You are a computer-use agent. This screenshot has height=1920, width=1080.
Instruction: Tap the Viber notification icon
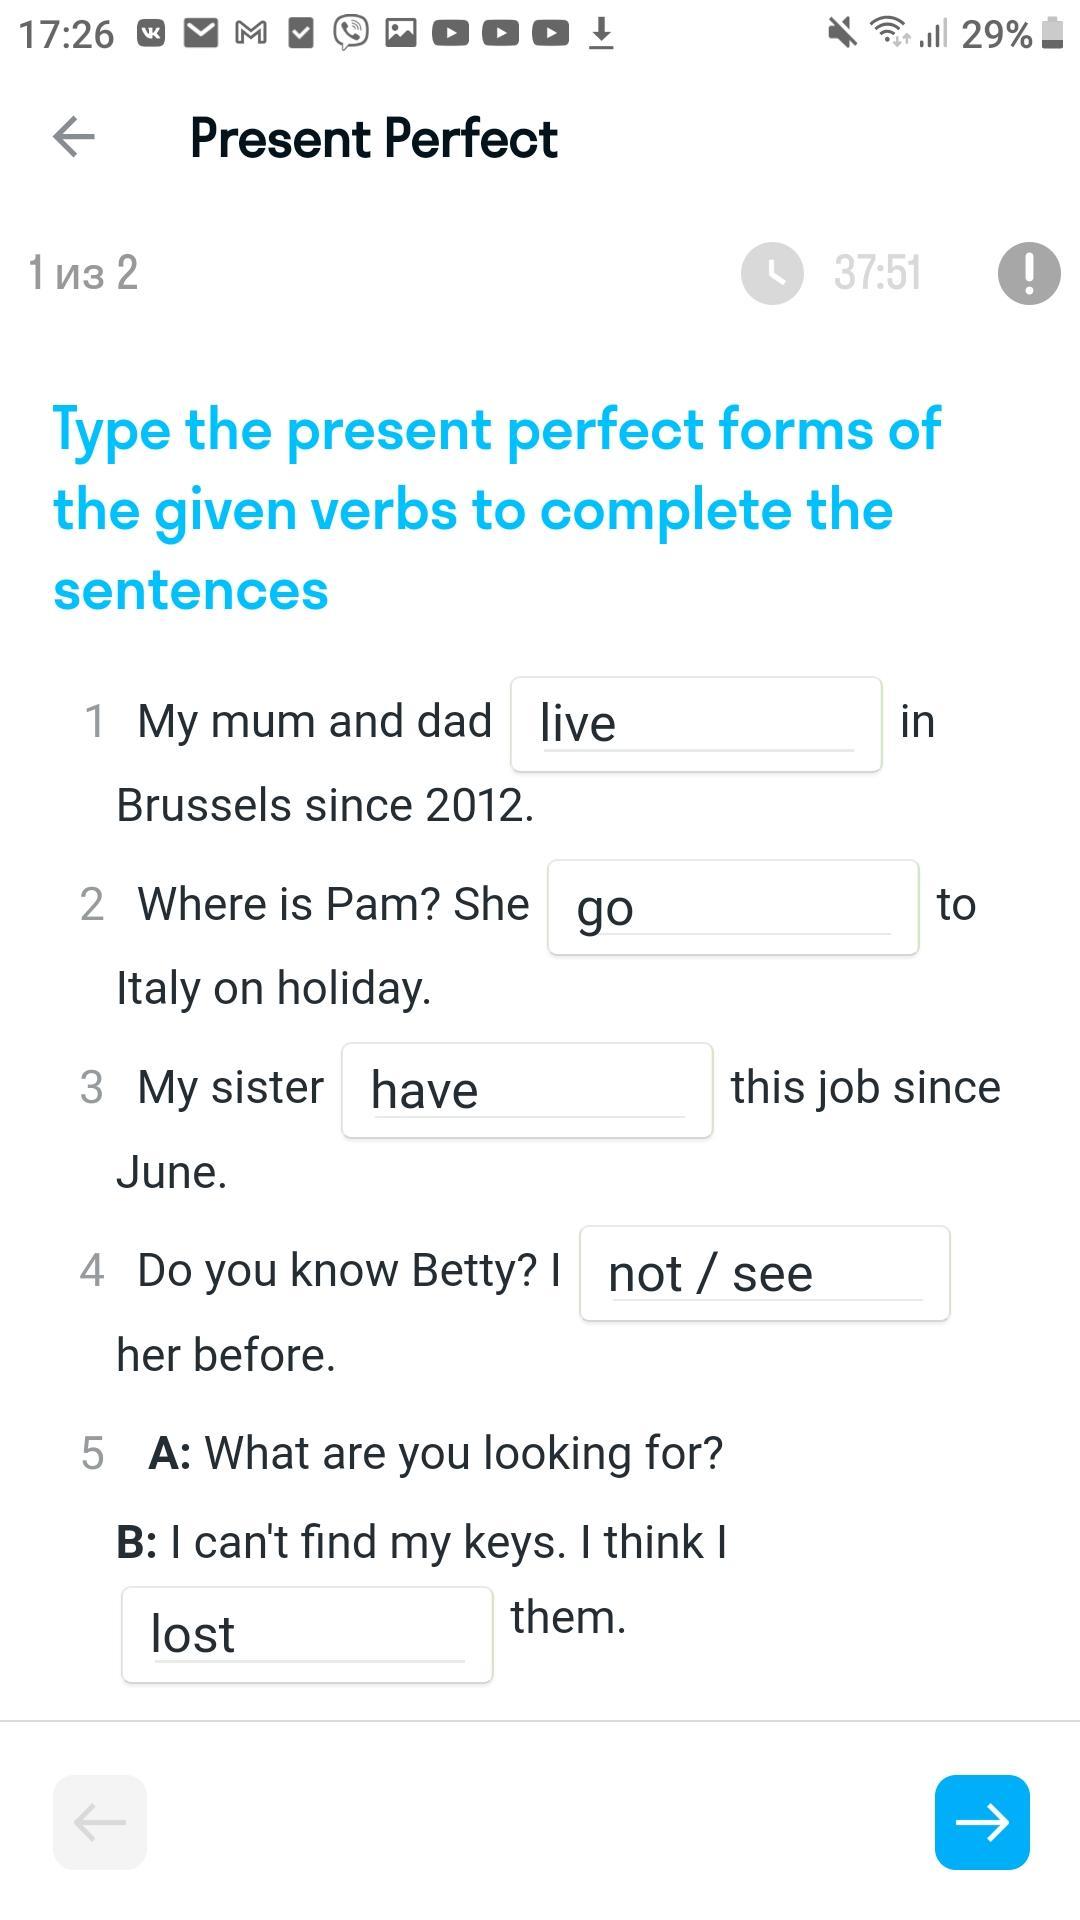click(x=350, y=34)
